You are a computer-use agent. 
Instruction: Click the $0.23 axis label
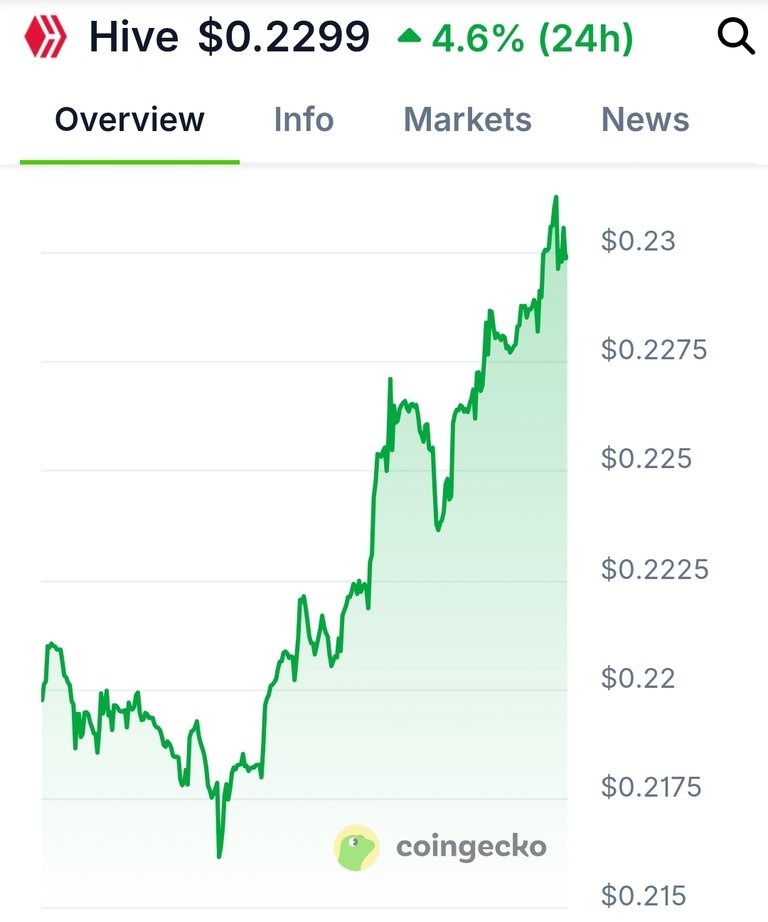tap(638, 241)
